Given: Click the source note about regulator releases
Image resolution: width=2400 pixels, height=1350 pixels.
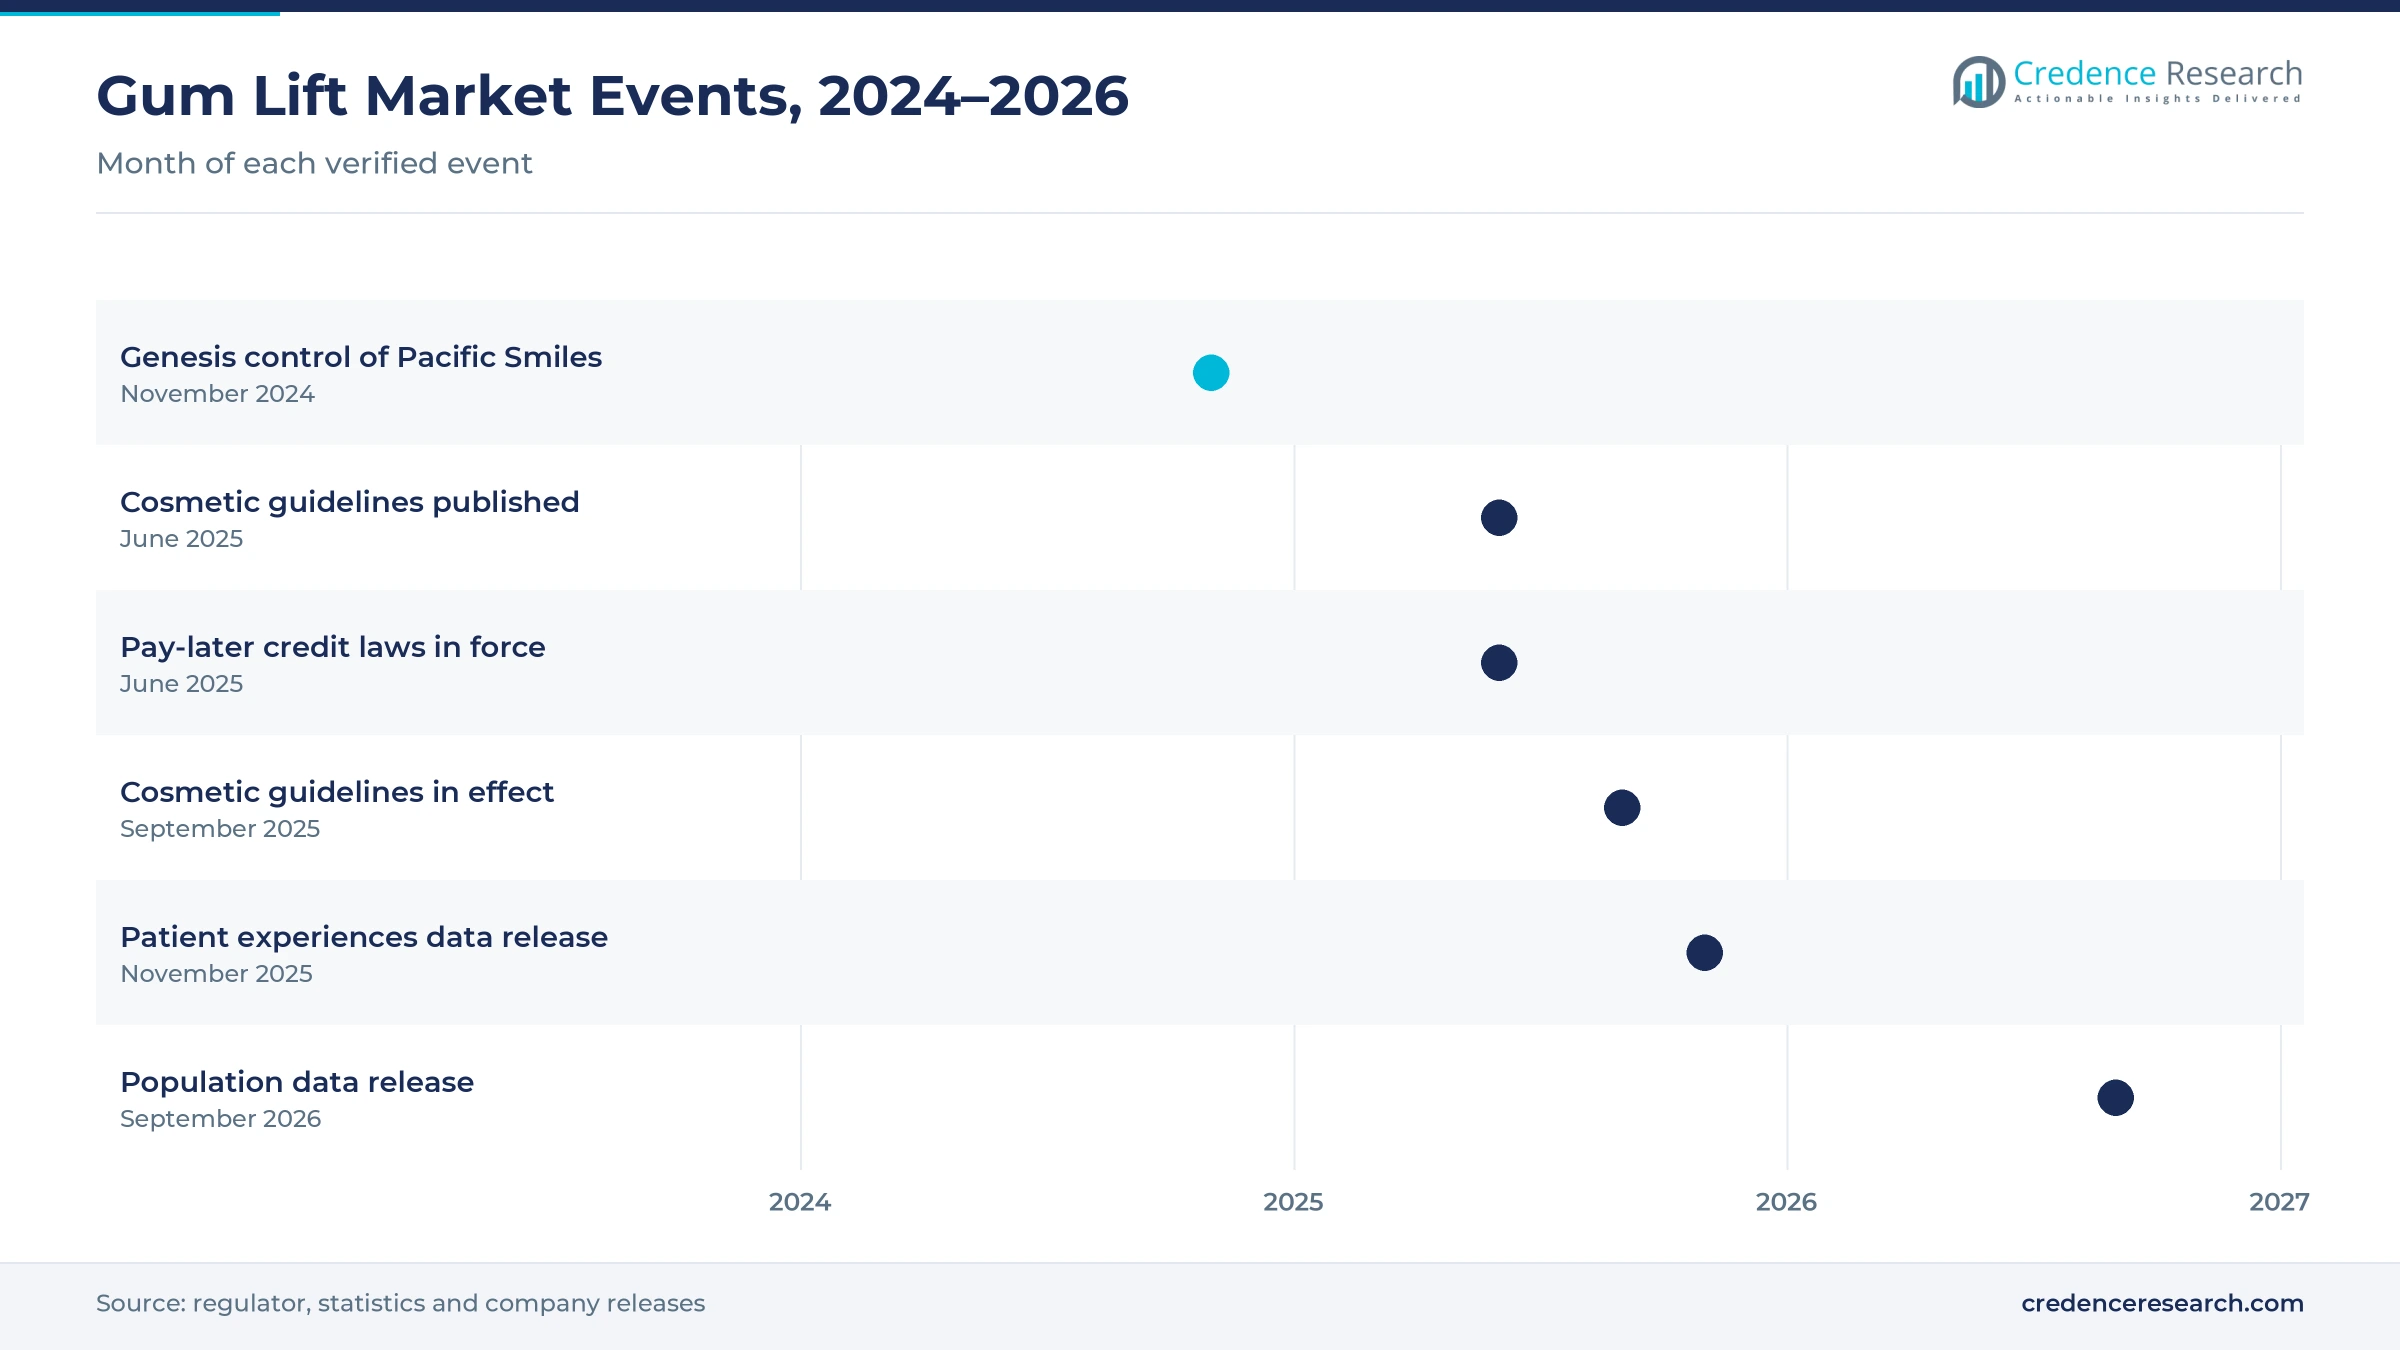Looking at the screenshot, I should point(400,1303).
